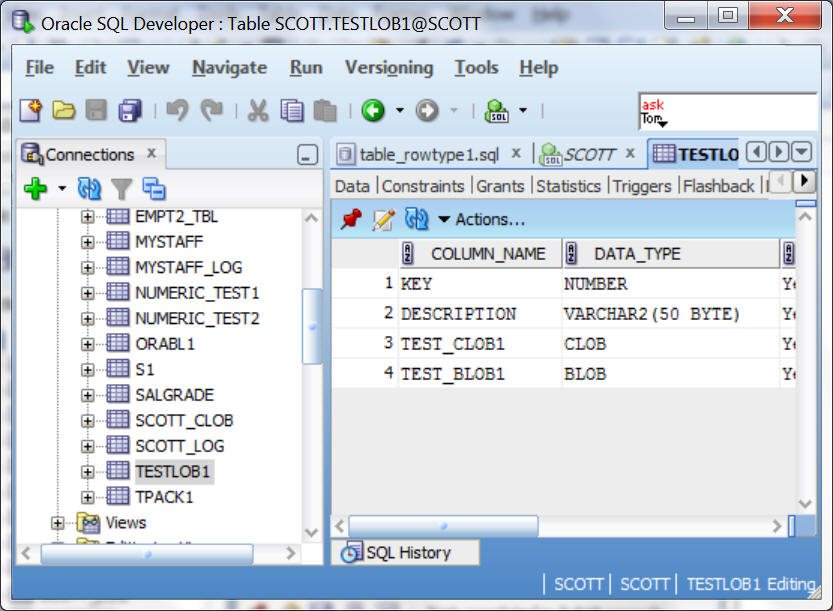
Task: Click the columns grid horizontal scrollbar thumb
Action: coord(443,526)
